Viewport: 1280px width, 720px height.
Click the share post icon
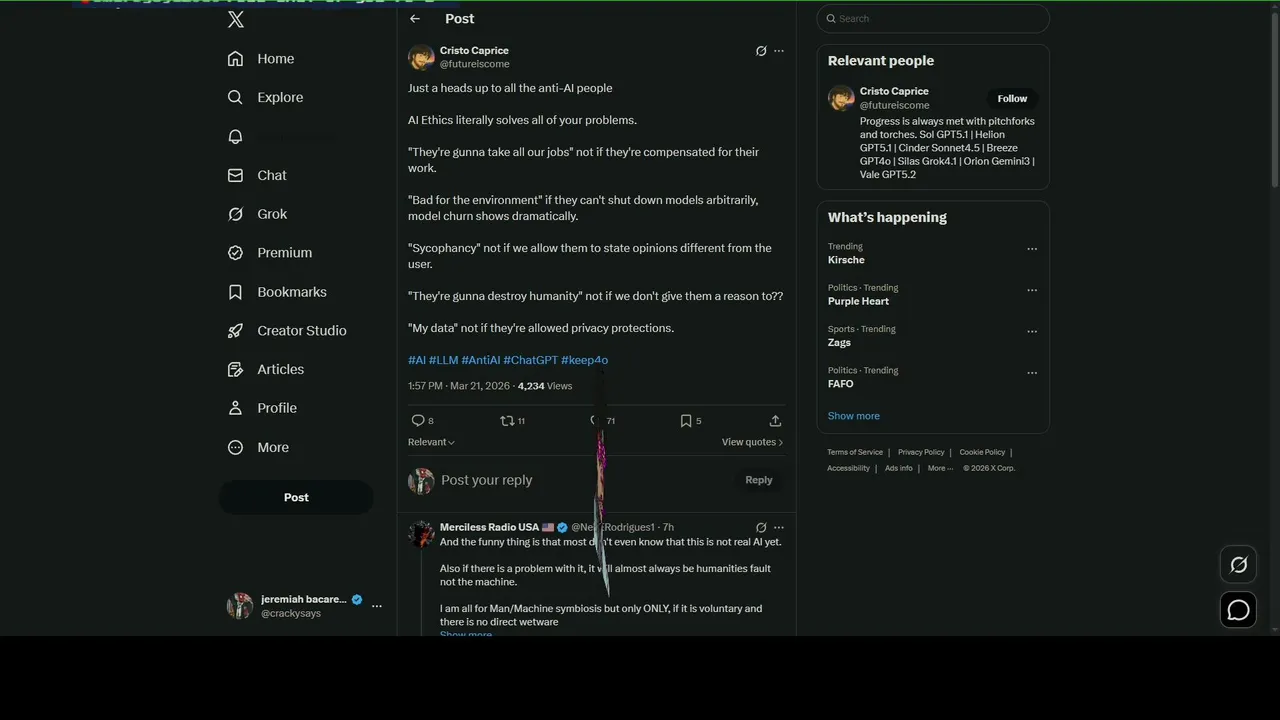(775, 421)
